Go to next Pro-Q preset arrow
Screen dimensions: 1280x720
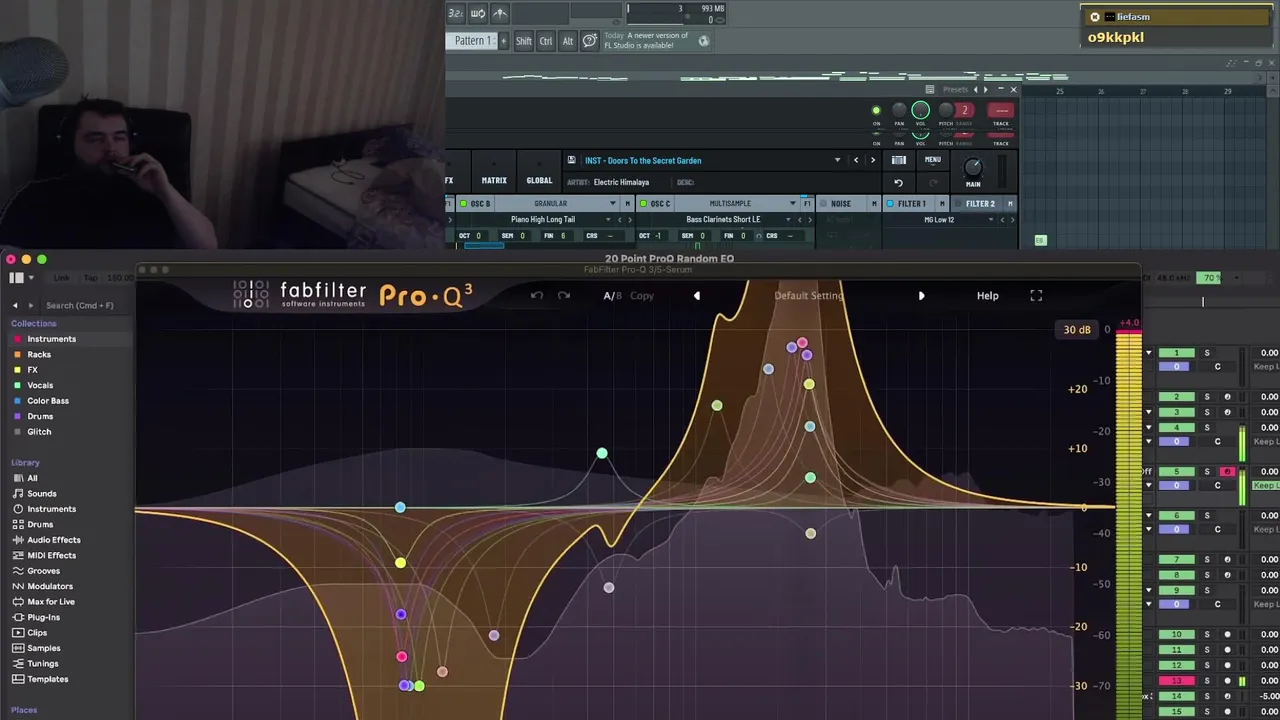click(x=921, y=296)
